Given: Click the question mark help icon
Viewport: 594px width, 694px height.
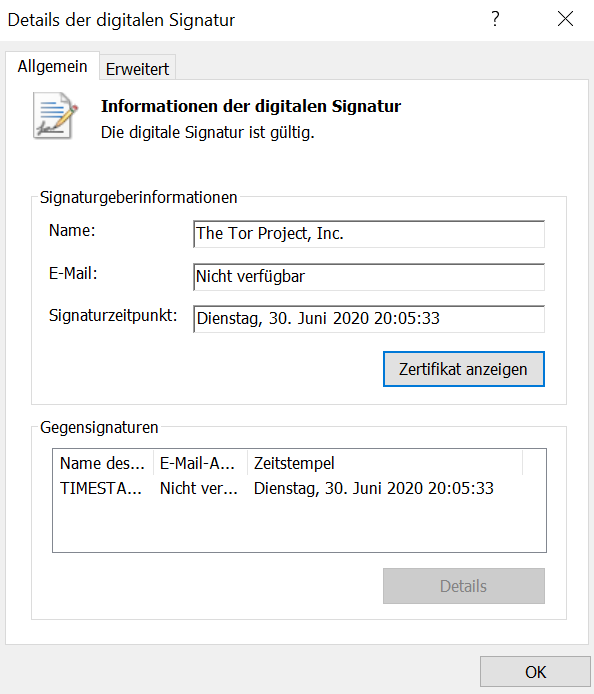Looking at the screenshot, I should 495,19.
